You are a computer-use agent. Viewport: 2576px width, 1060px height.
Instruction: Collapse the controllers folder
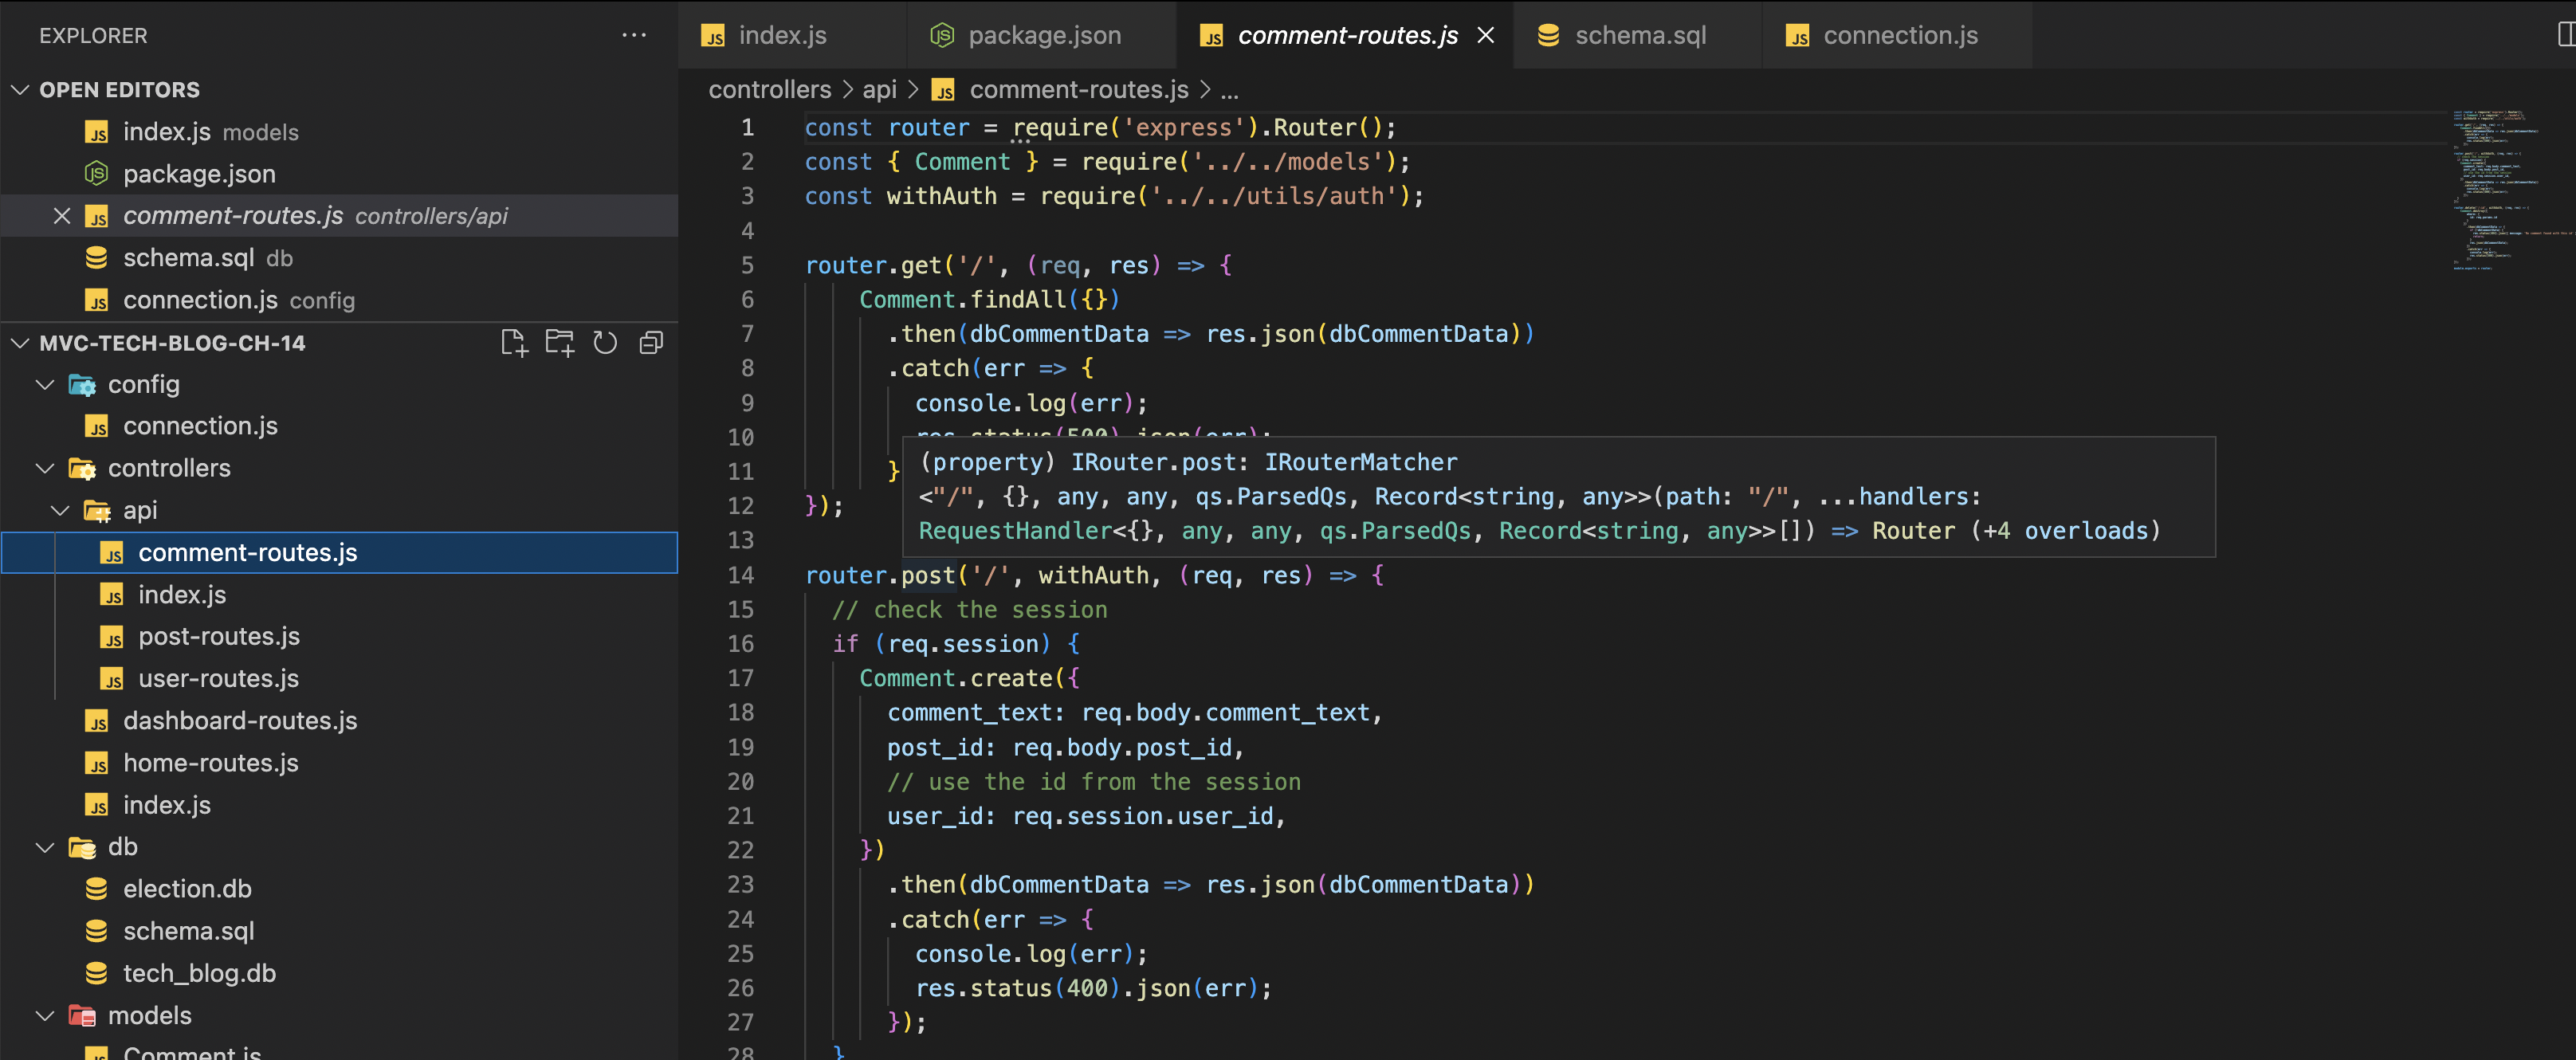pyautogui.click(x=44, y=467)
